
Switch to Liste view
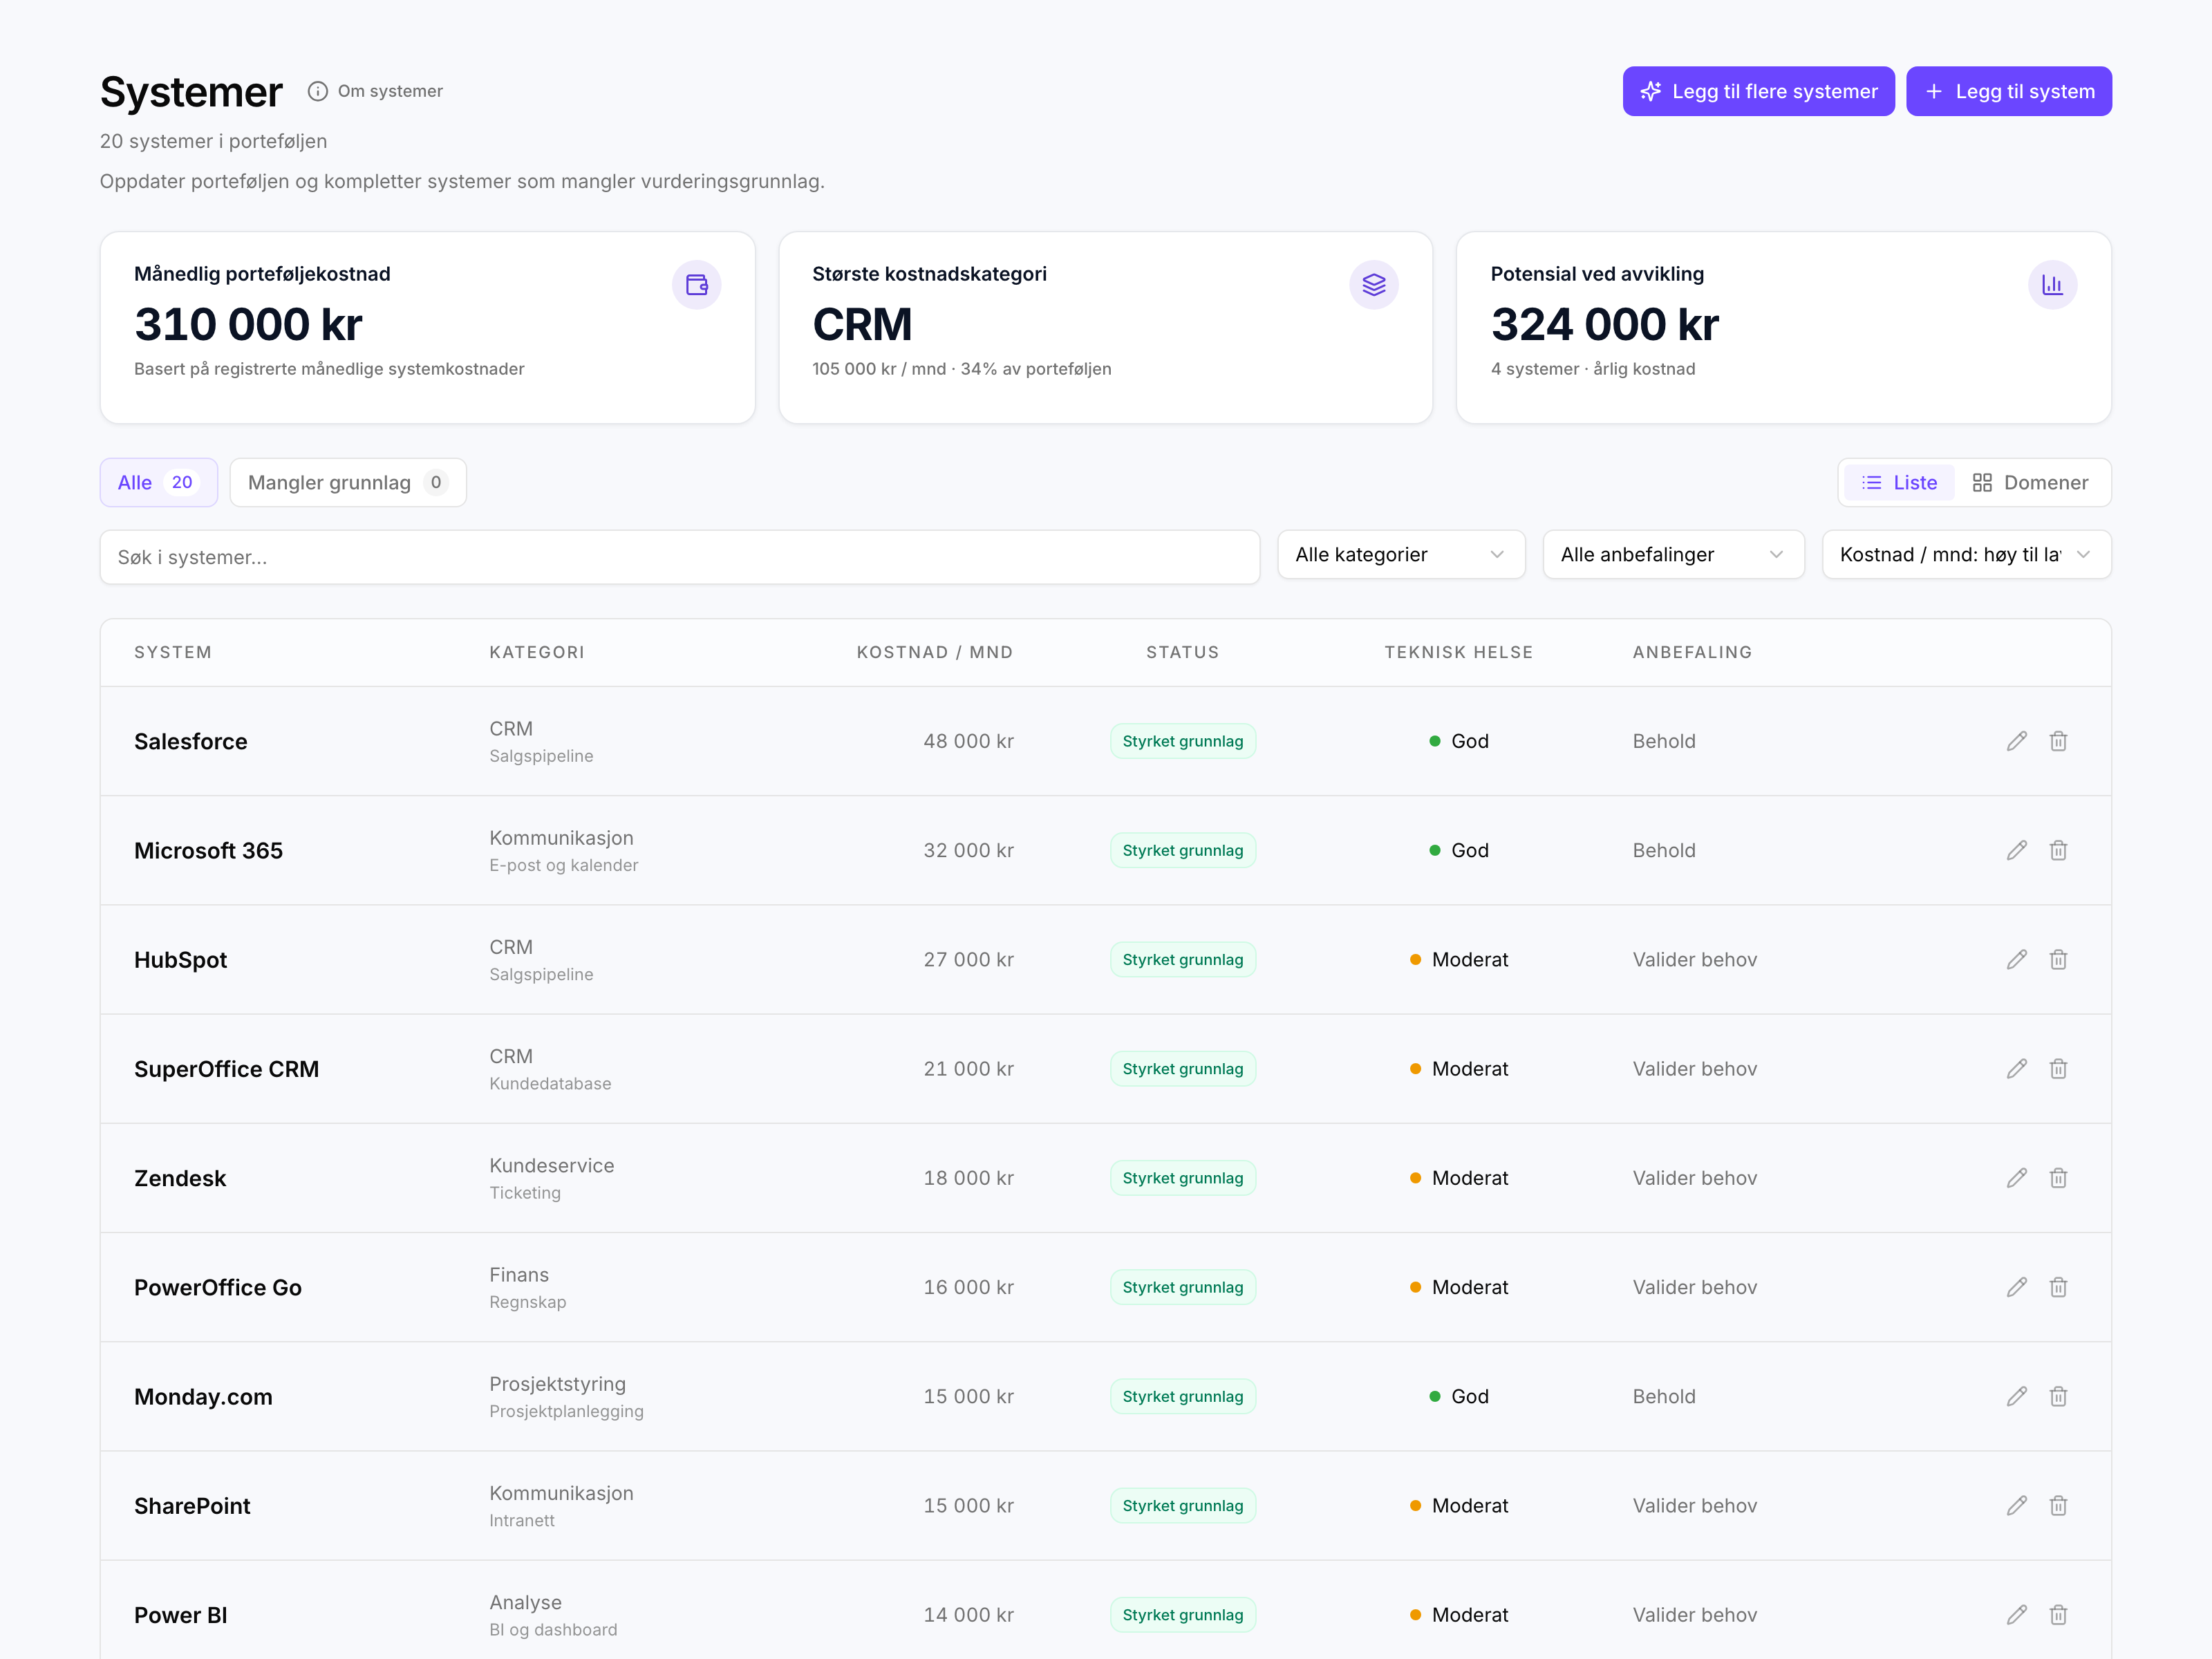tap(1899, 482)
